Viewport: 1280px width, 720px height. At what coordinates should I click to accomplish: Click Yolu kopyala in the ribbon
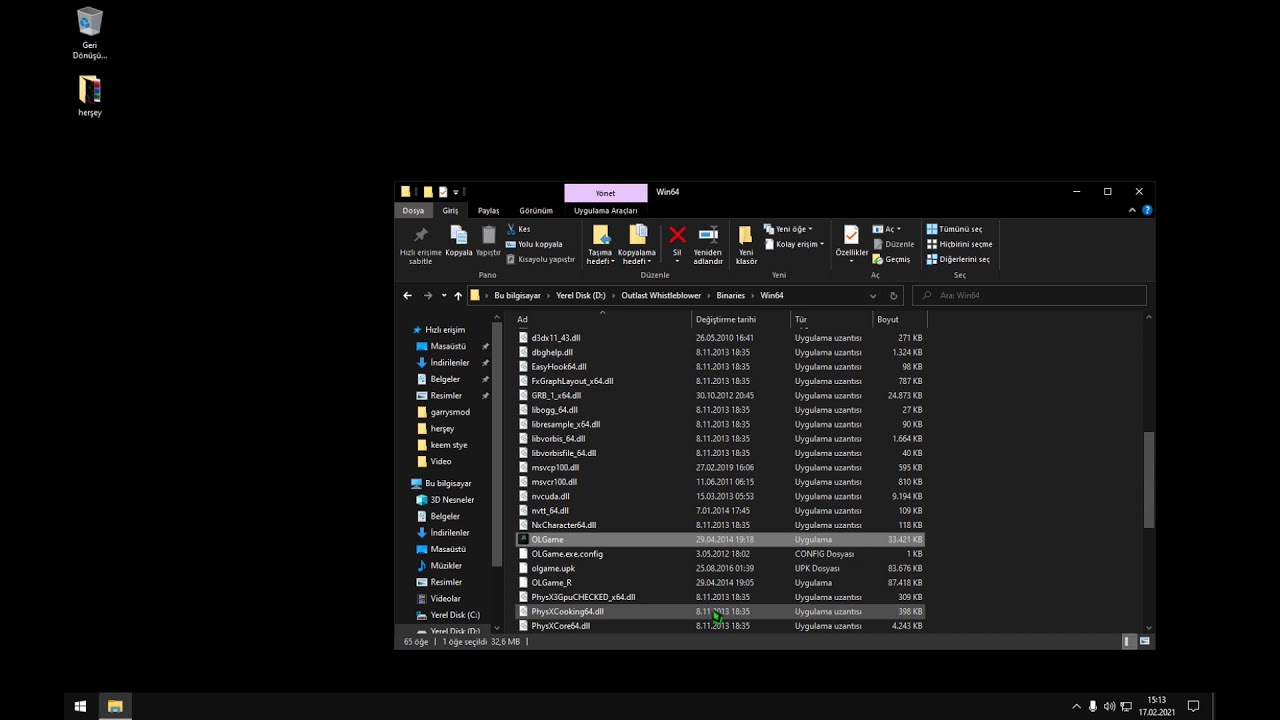pyautogui.click(x=534, y=244)
